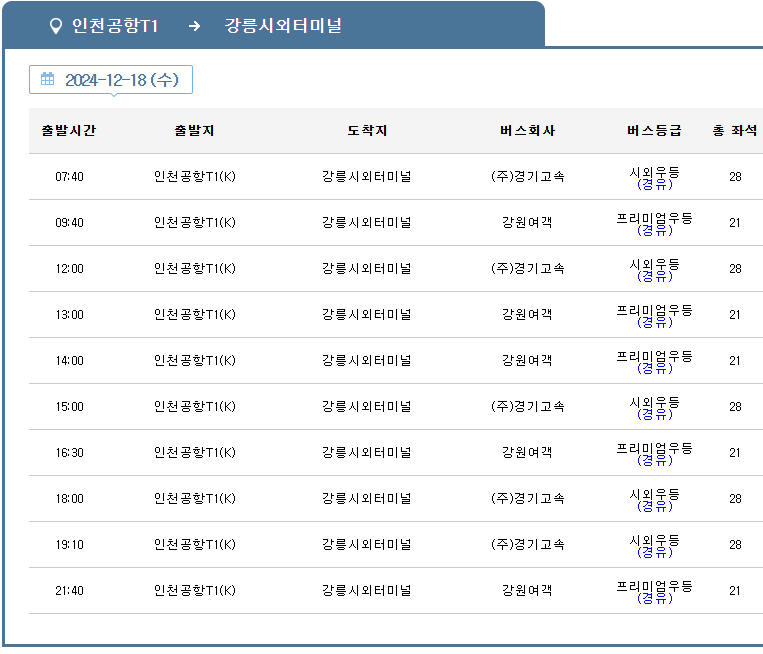
Task: Select the 21:40 departure time
Action: (x=69, y=591)
